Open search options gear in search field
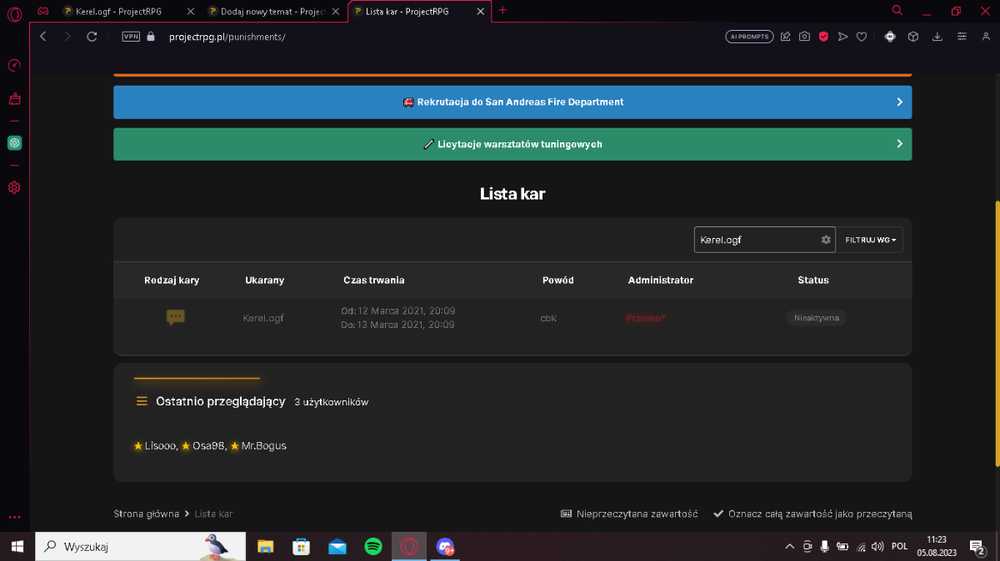This screenshot has height=561, width=1000. click(x=826, y=240)
